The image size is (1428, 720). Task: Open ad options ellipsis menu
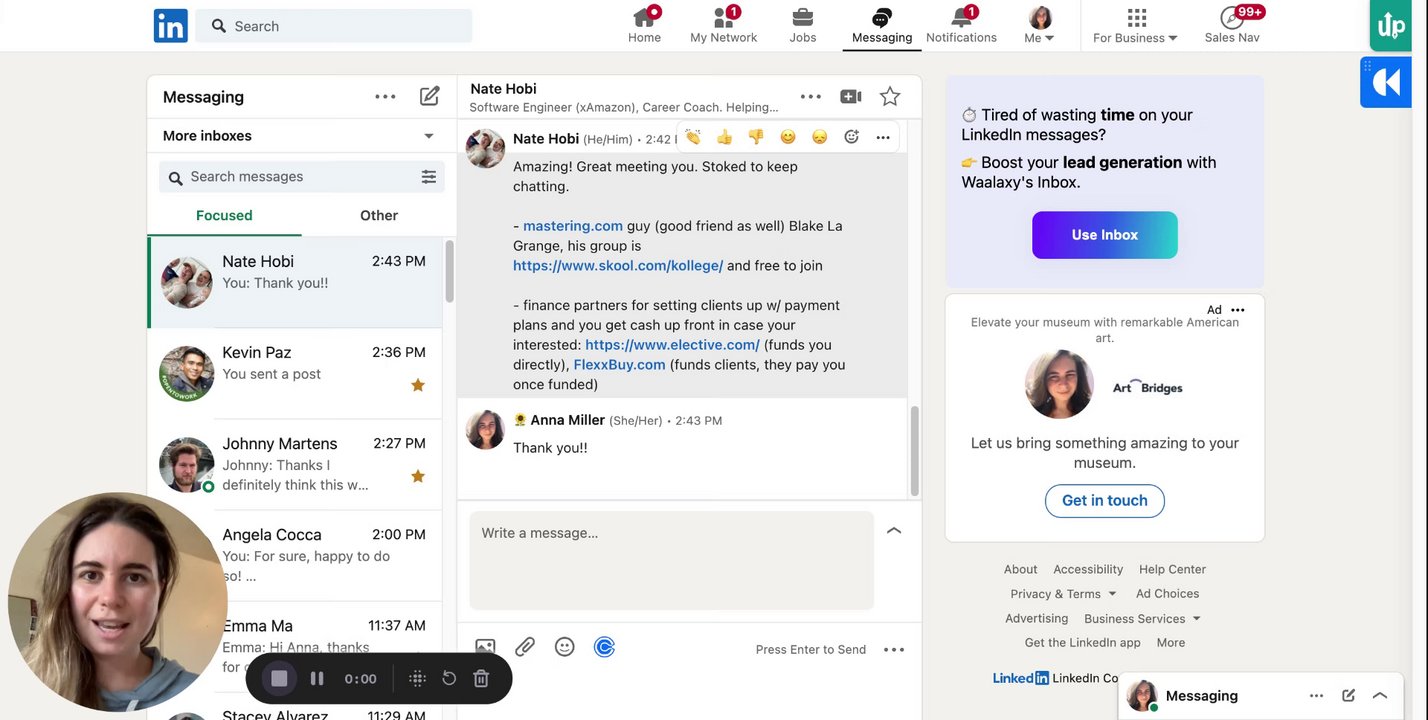(x=1238, y=310)
